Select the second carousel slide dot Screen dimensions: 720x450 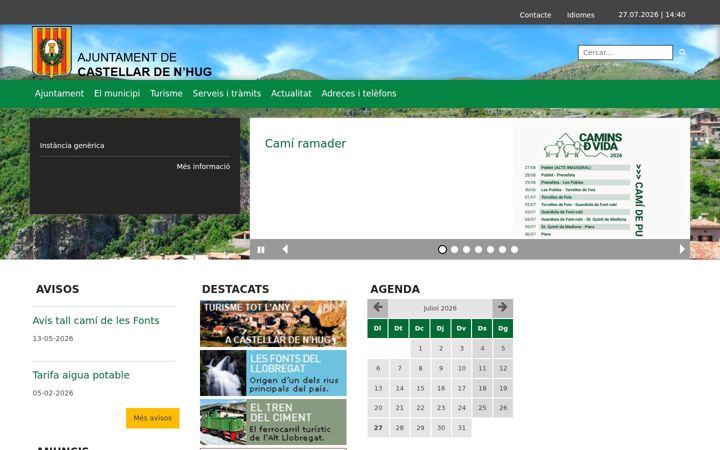[x=455, y=249]
